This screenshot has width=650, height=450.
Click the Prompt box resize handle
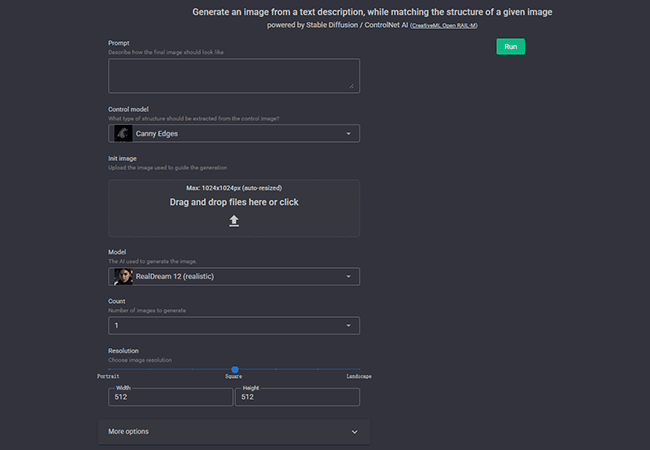[351, 86]
